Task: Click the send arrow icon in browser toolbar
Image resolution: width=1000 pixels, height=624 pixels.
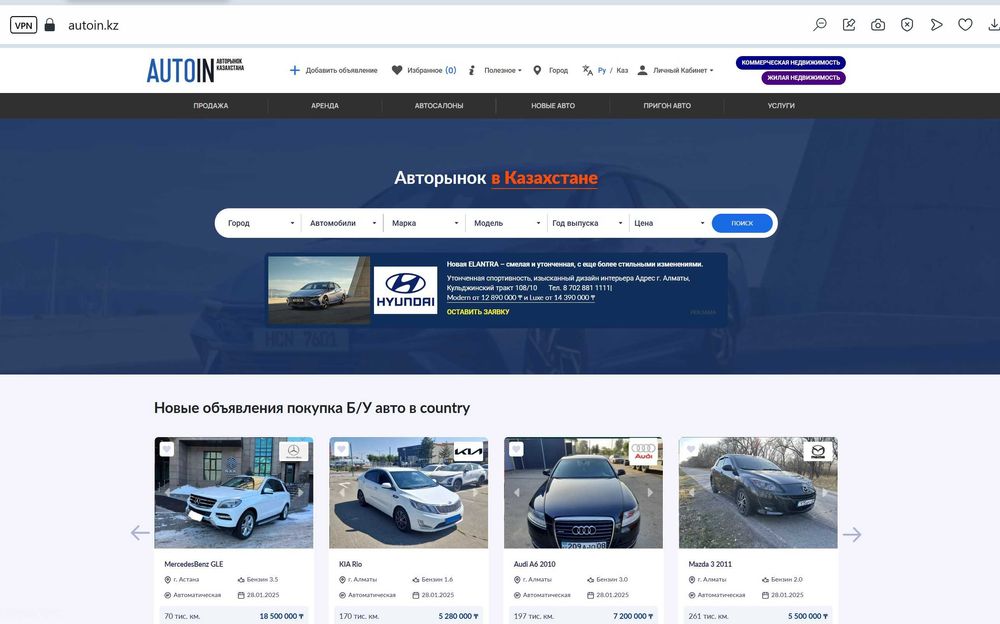Action: [x=936, y=25]
